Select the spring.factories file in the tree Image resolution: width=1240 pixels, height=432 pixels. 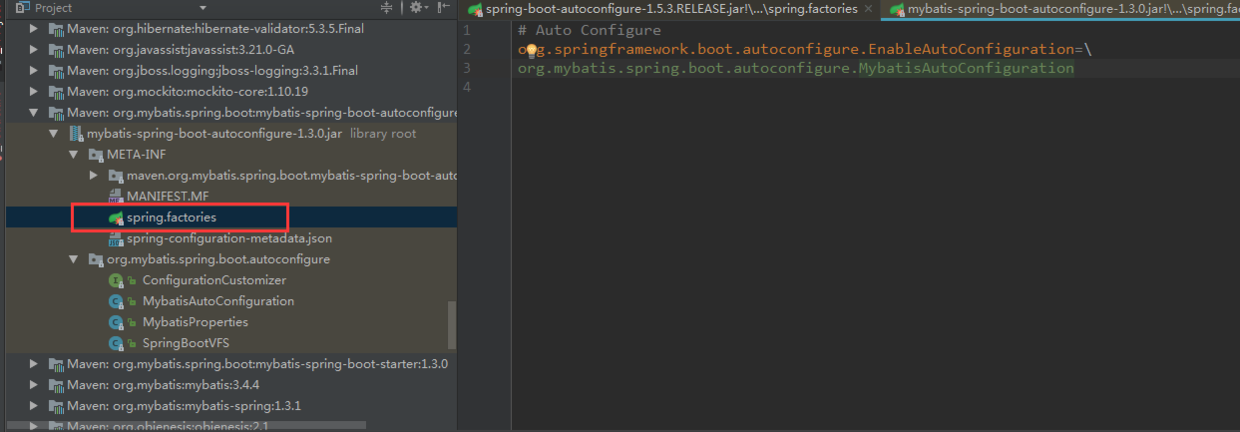171,217
